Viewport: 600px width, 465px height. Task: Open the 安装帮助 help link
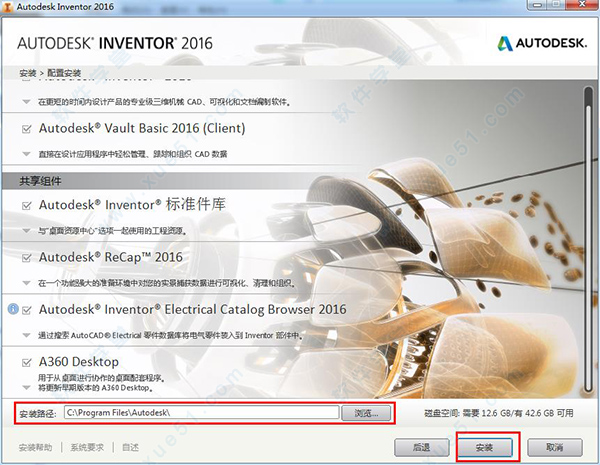point(36,446)
